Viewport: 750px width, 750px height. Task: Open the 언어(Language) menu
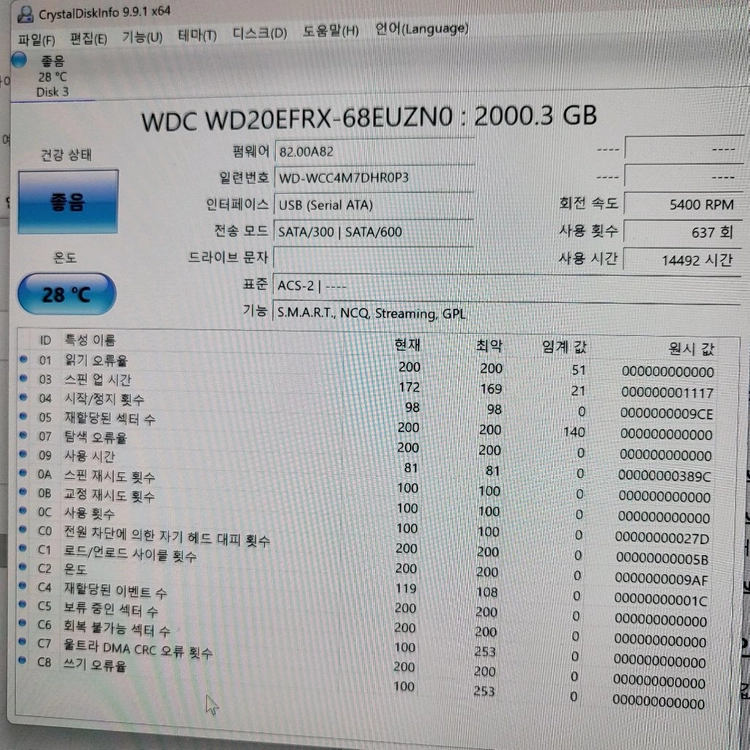(421, 29)
